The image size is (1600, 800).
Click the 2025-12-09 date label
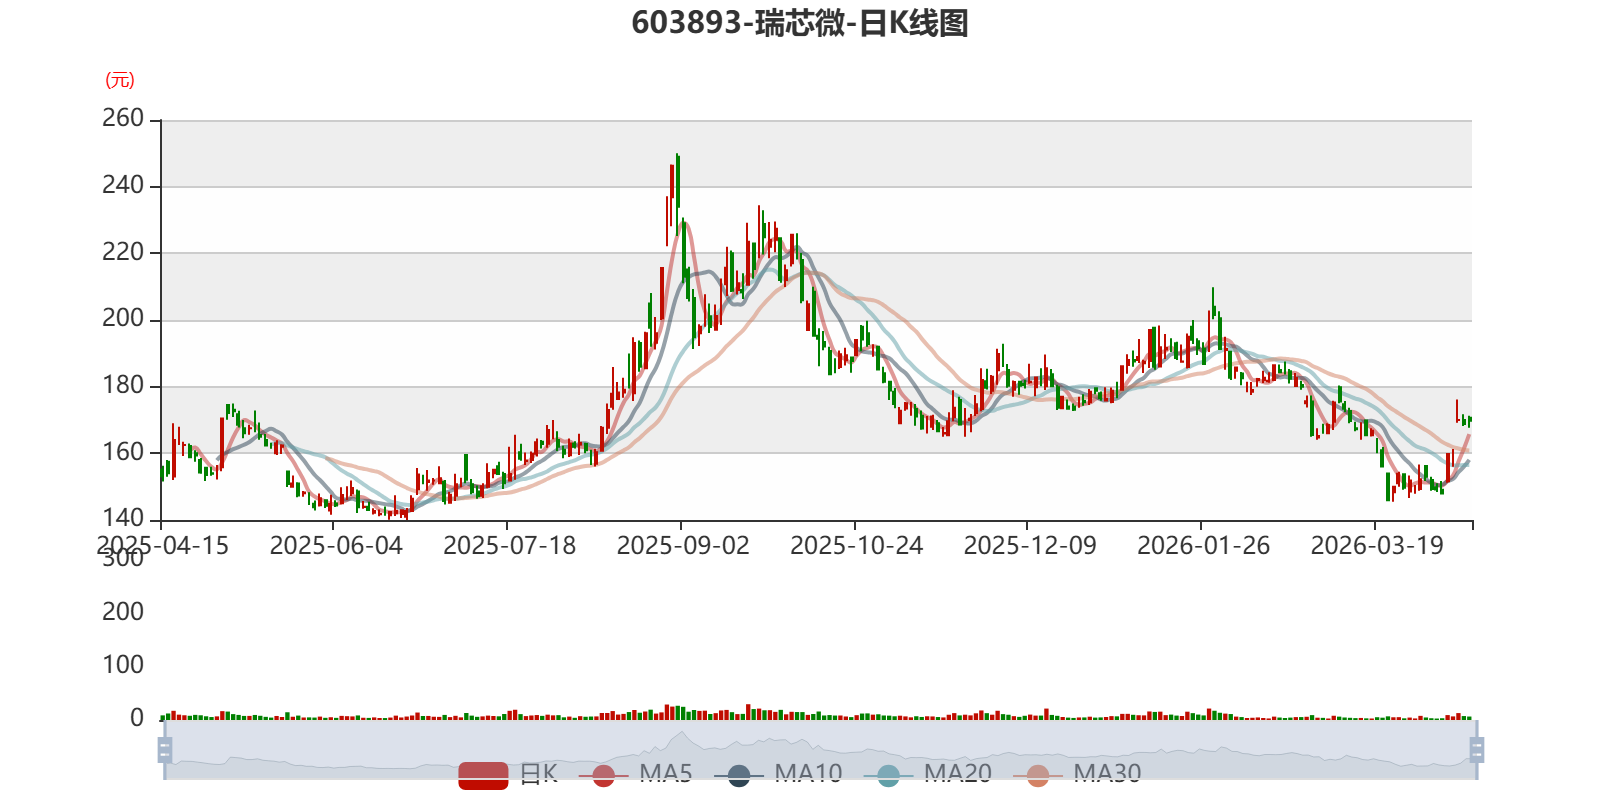1030,546
